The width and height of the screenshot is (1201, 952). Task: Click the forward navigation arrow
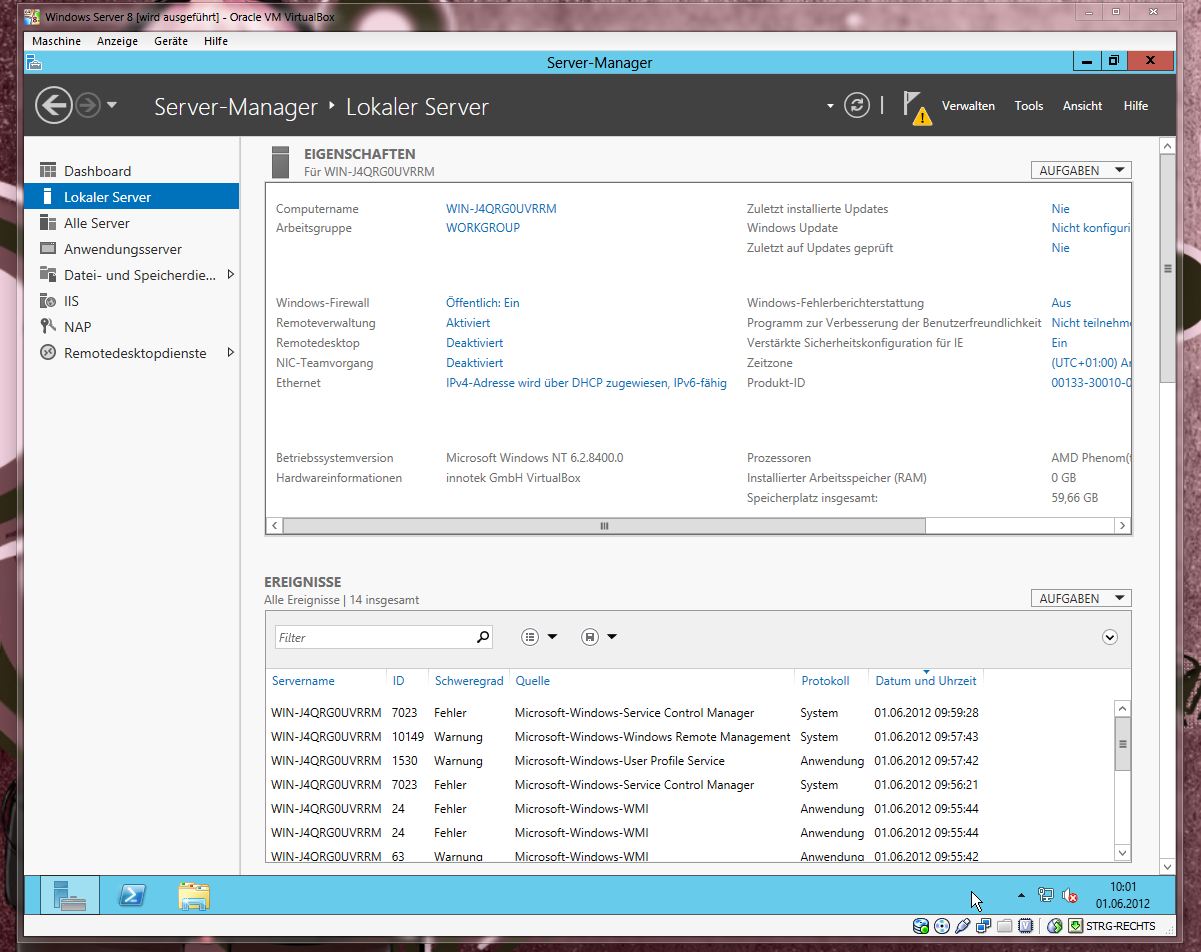[88, 105]
